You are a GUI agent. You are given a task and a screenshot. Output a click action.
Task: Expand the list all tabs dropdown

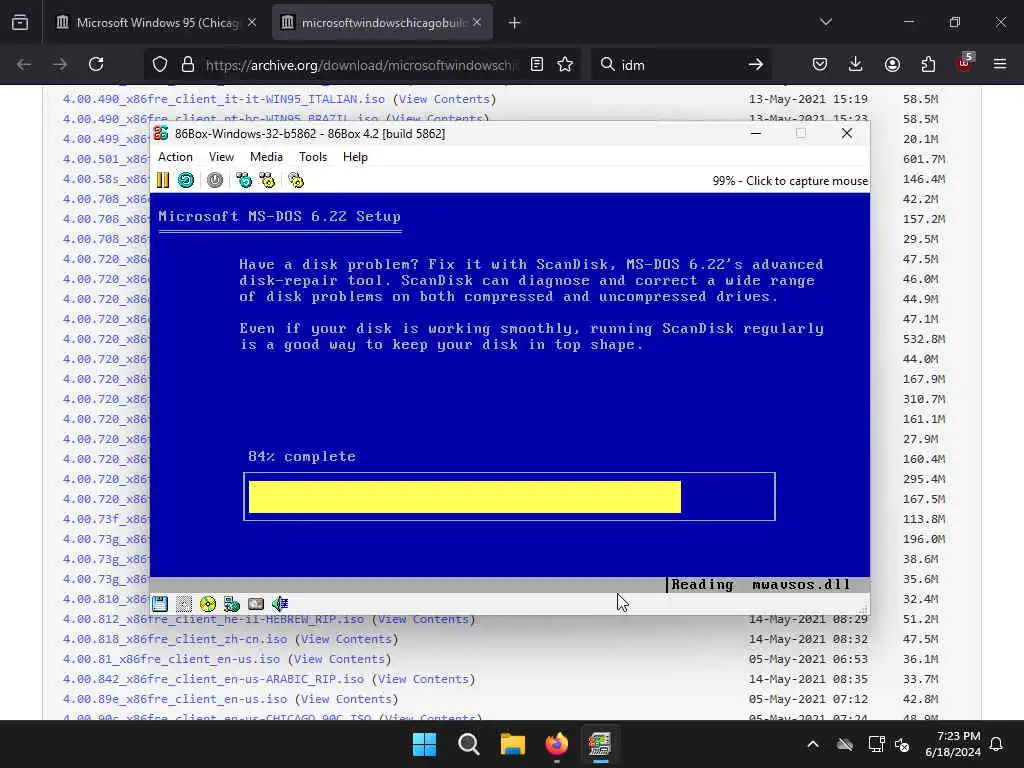pyautogui.click(x=826, y=22)
